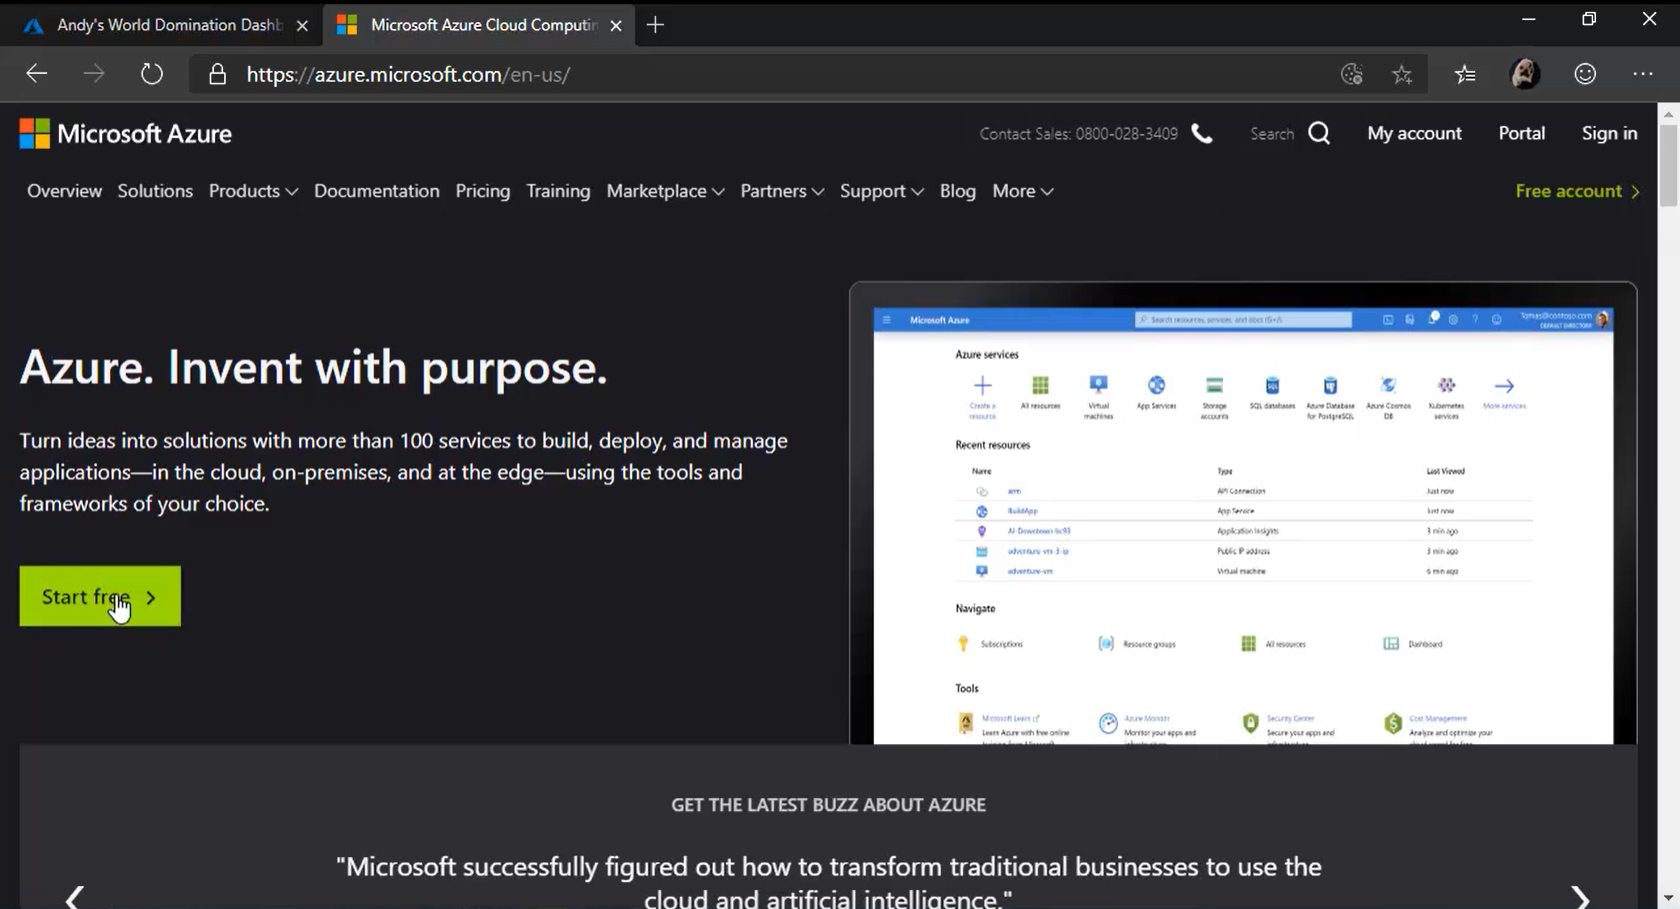1680x909 pixels.
Task: Reload the Azure page
Action: pyautogui.click(x=151, y=74)
